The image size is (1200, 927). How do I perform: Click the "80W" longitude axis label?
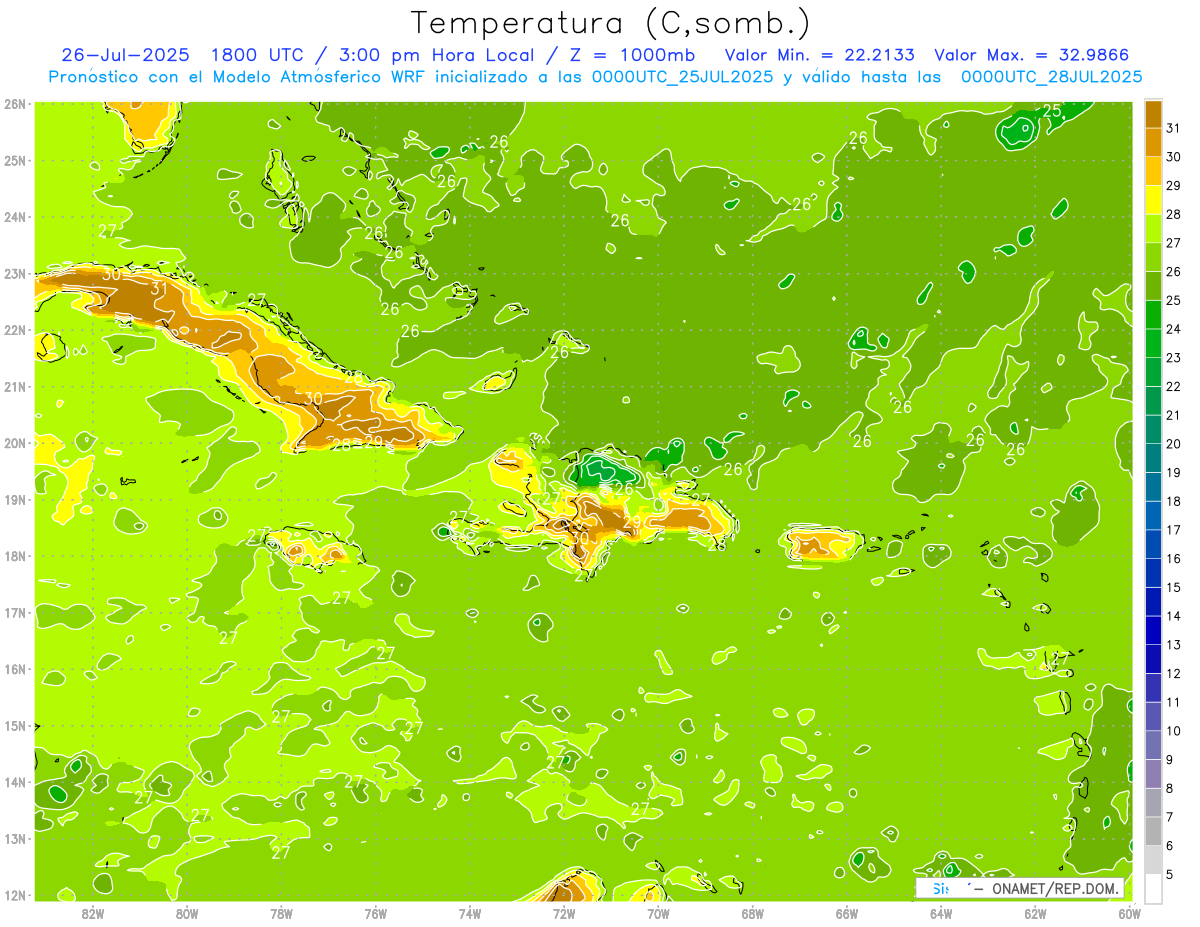tap(186, 912)
